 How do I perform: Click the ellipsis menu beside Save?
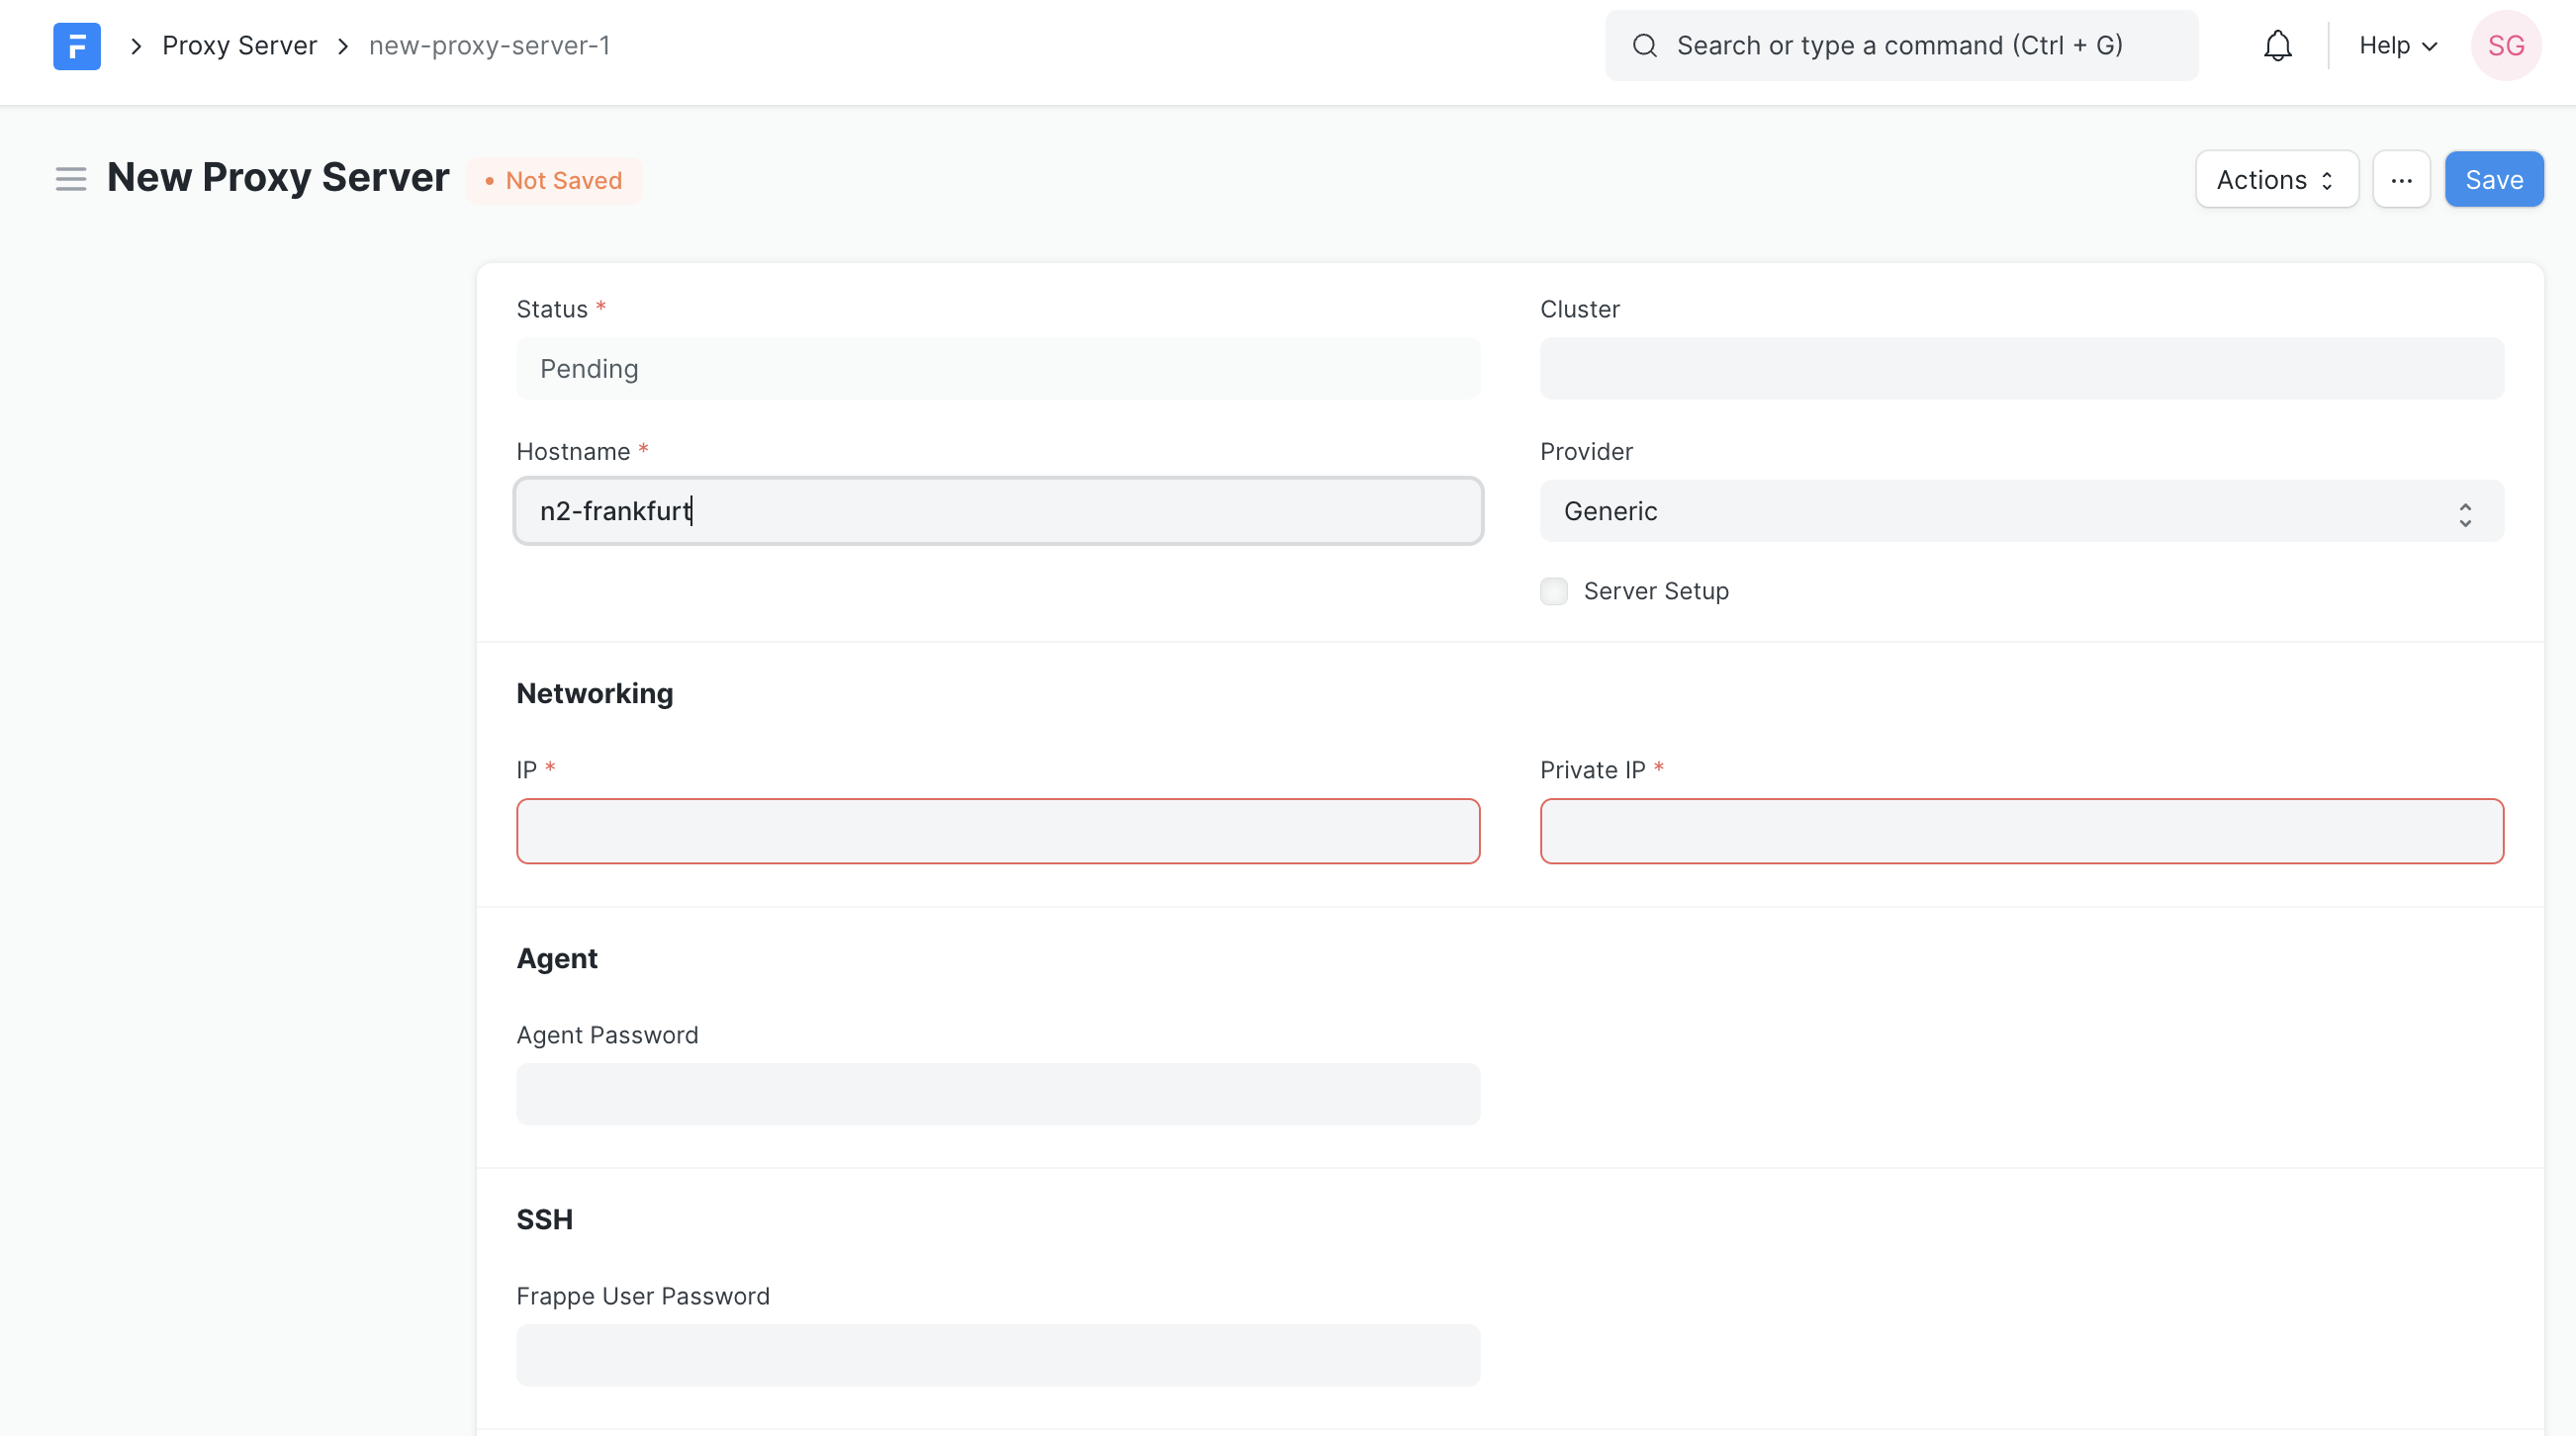[x=2402, y=179]
